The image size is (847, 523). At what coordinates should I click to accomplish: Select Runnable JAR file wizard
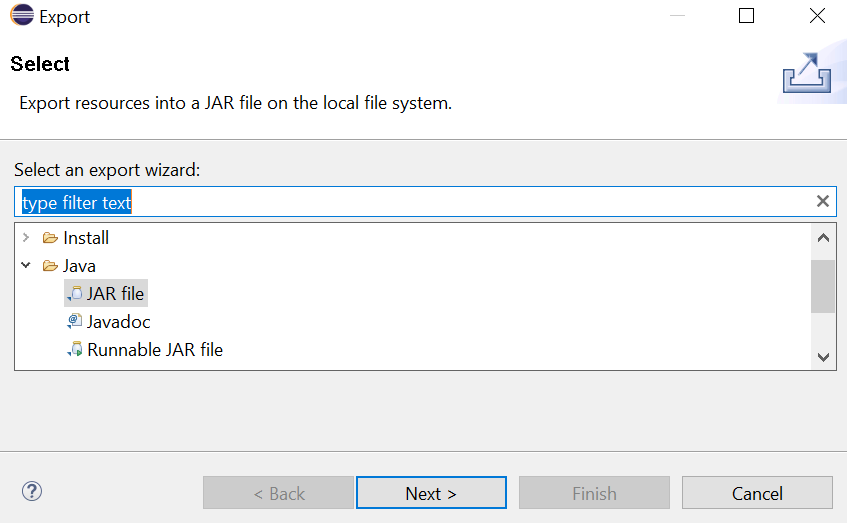click(155, 350)
